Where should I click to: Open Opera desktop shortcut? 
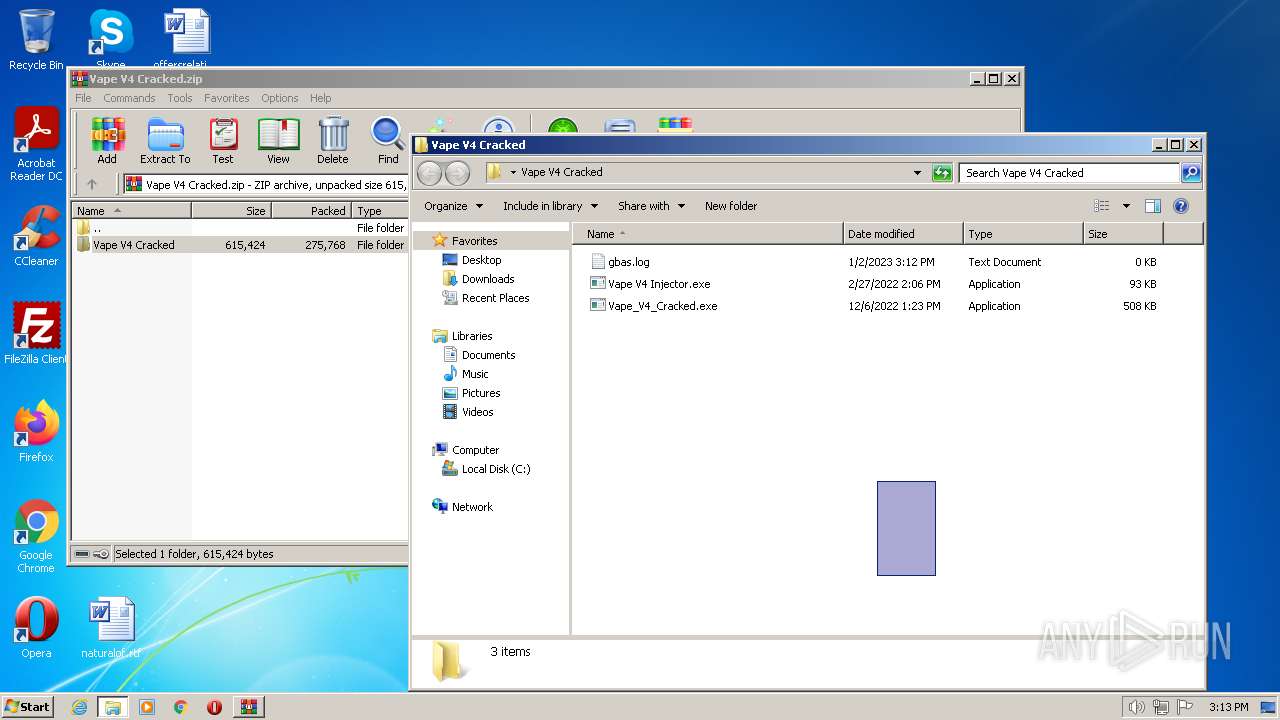click(36, 628)
